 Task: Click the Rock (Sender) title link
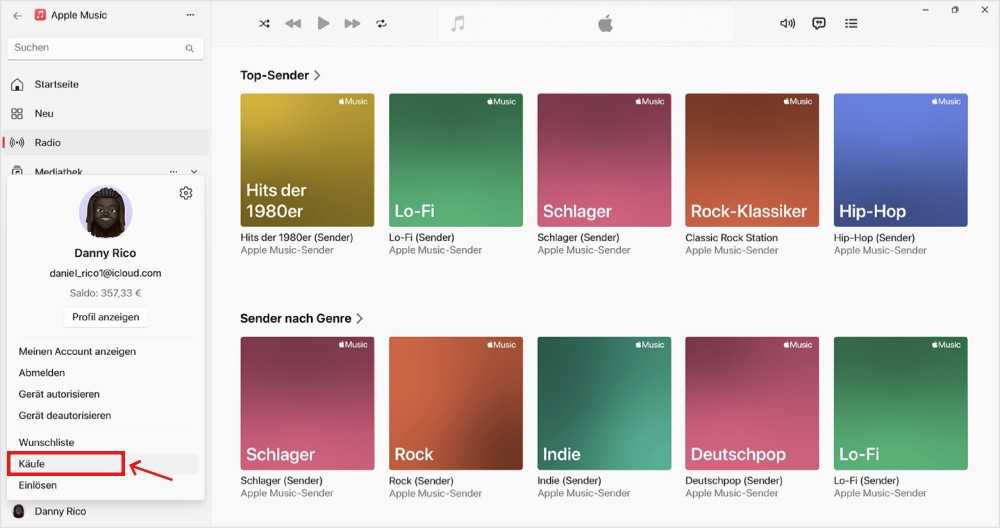pos(421,481)
